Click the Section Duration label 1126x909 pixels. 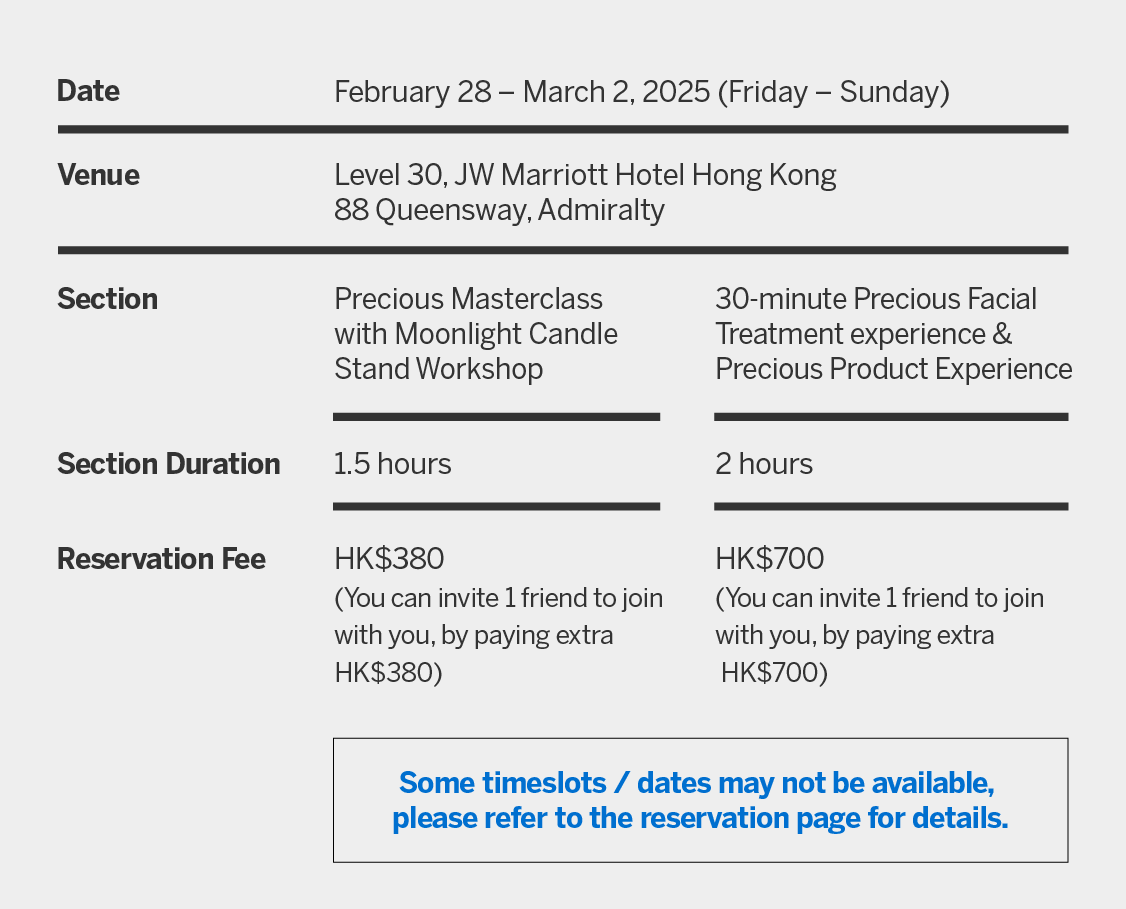coord(168,464)
